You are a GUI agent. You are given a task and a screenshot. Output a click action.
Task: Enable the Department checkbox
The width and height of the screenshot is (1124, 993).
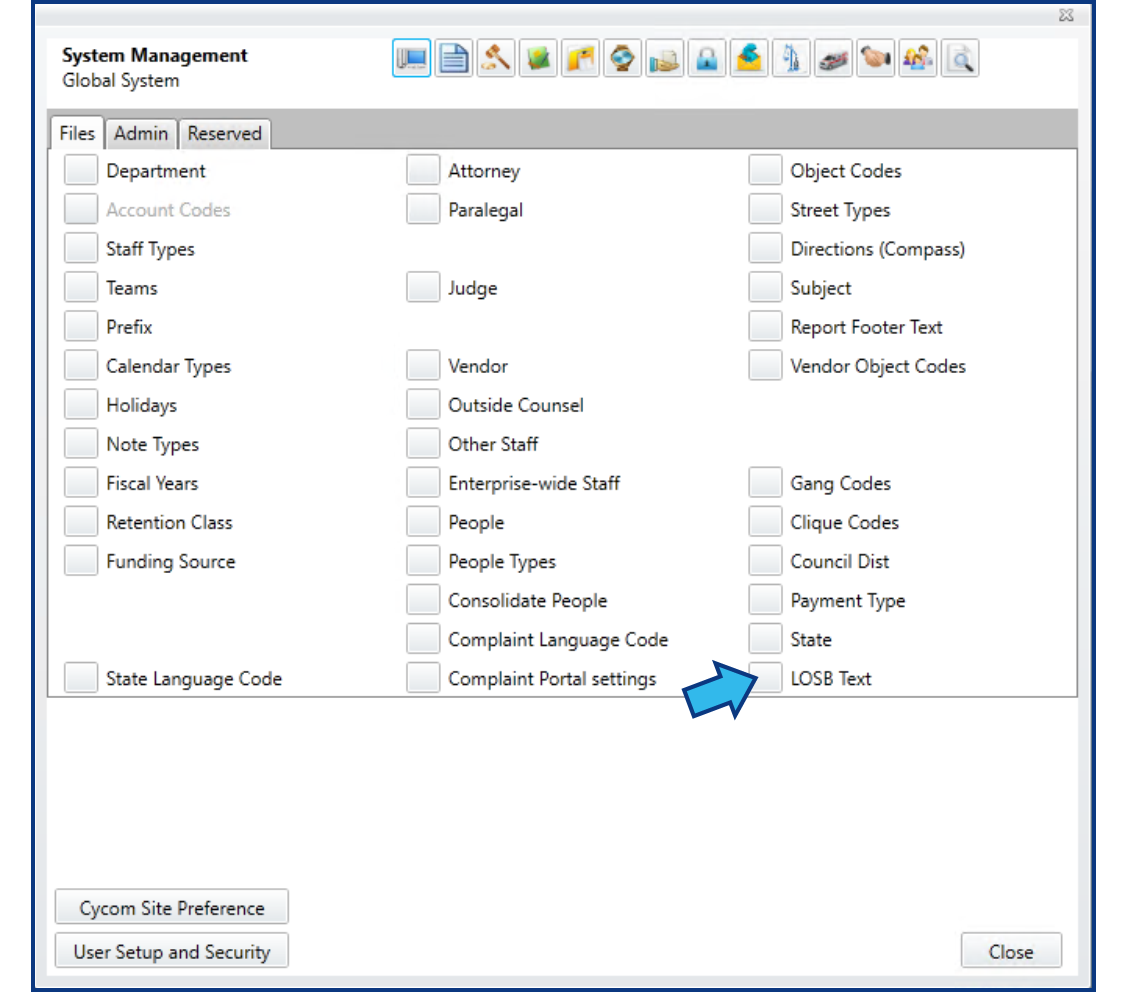(x=80, y=170)
